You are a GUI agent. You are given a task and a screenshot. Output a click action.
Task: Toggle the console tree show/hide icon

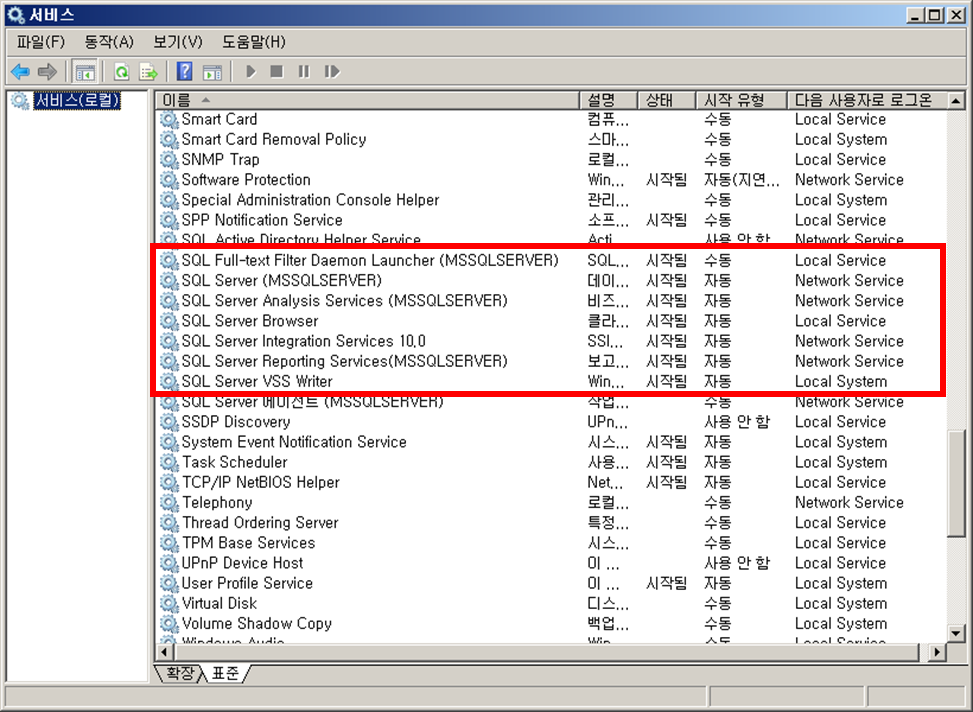coord(85,72)
